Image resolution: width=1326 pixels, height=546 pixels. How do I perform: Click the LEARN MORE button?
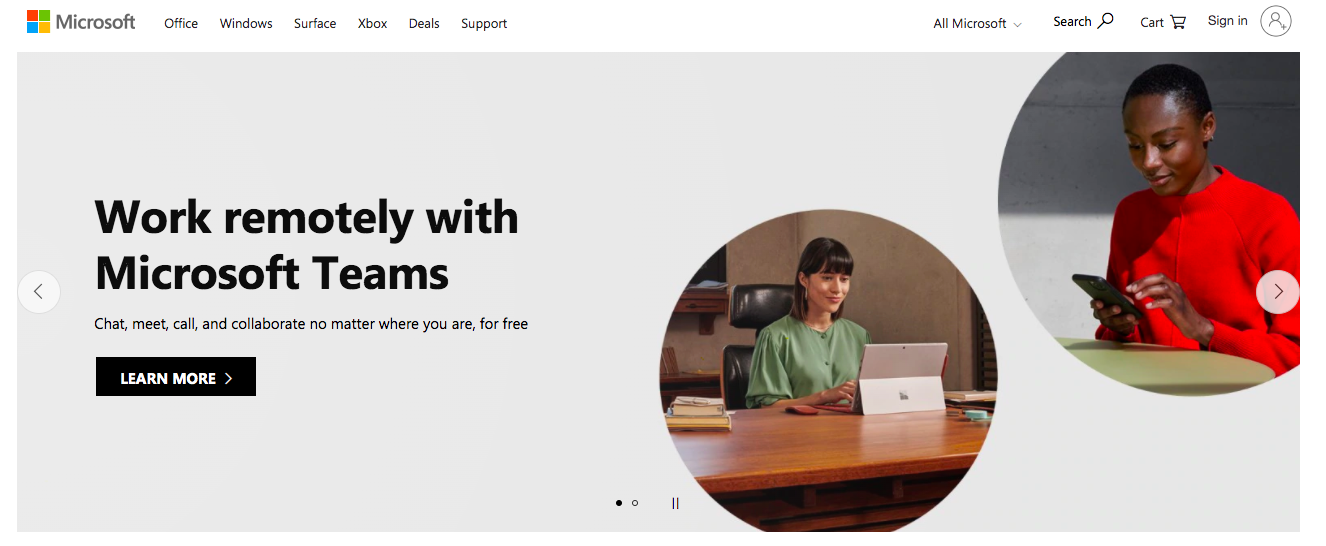(x=176, y=377)
